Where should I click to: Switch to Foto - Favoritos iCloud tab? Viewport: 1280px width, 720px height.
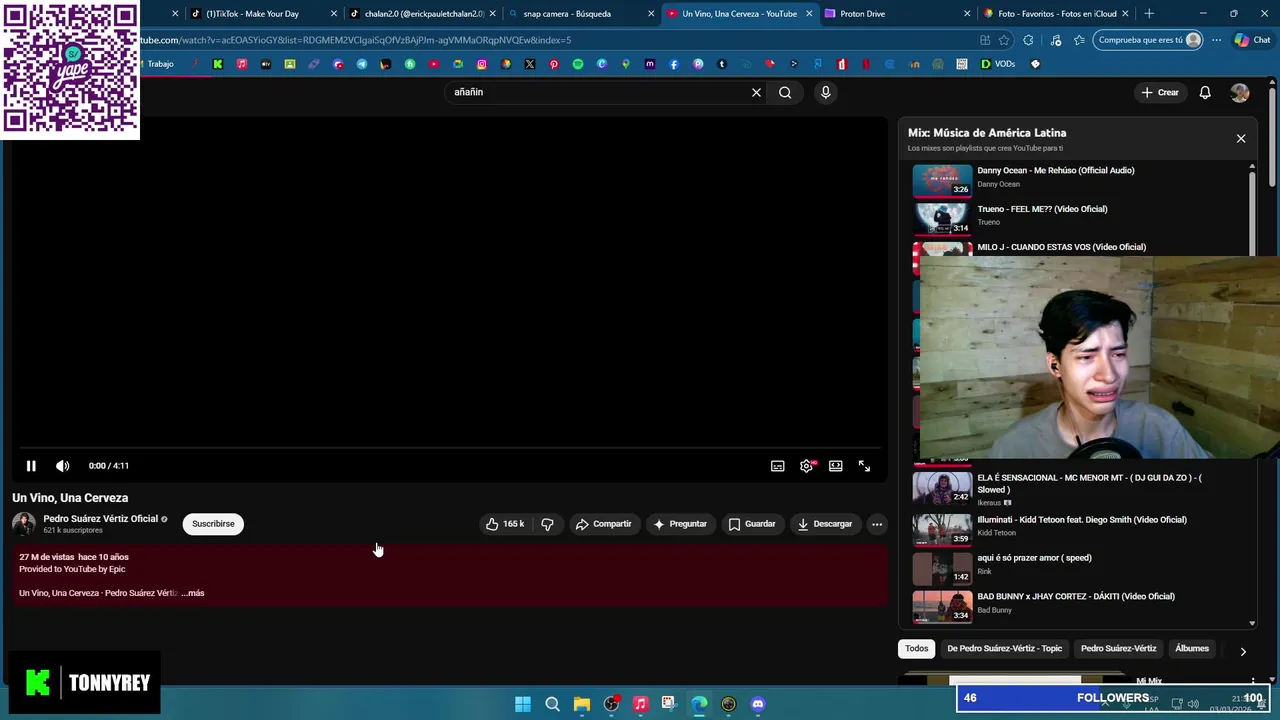tap(1055, 14)
